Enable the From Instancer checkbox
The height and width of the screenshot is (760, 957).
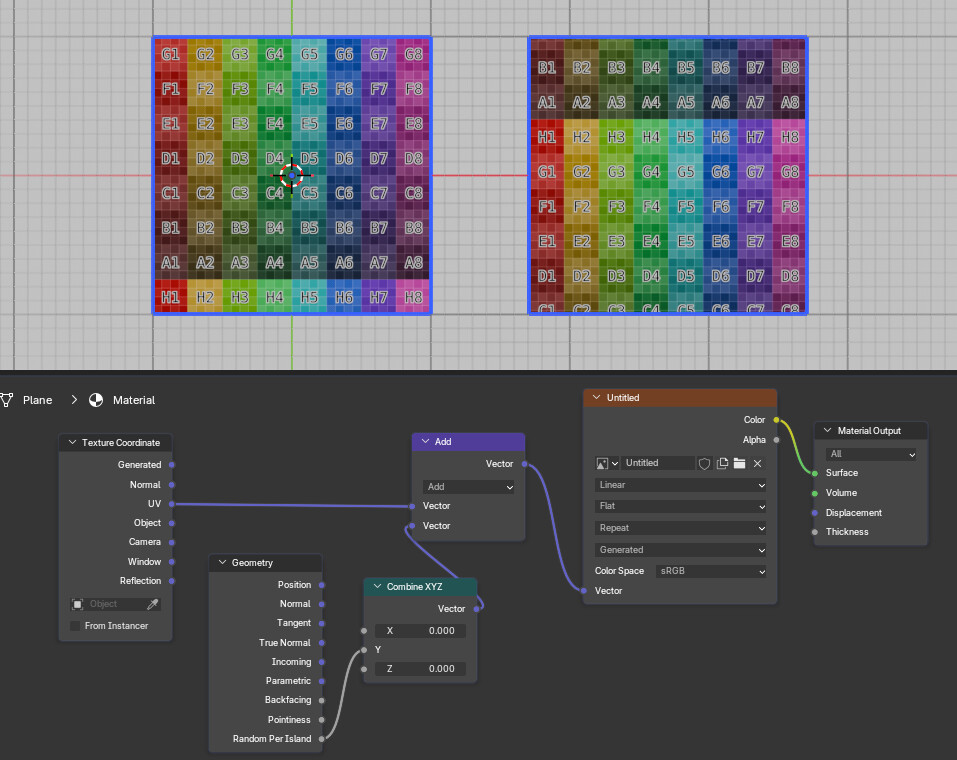pos(75,626)
